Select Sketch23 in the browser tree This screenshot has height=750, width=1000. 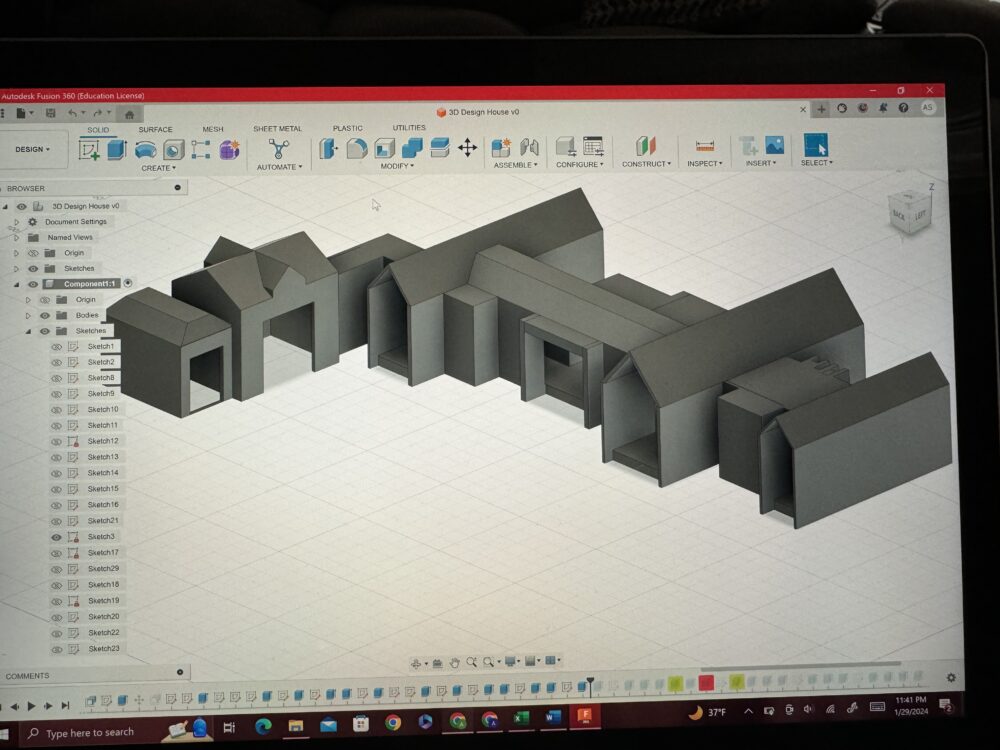coord(103,649)
